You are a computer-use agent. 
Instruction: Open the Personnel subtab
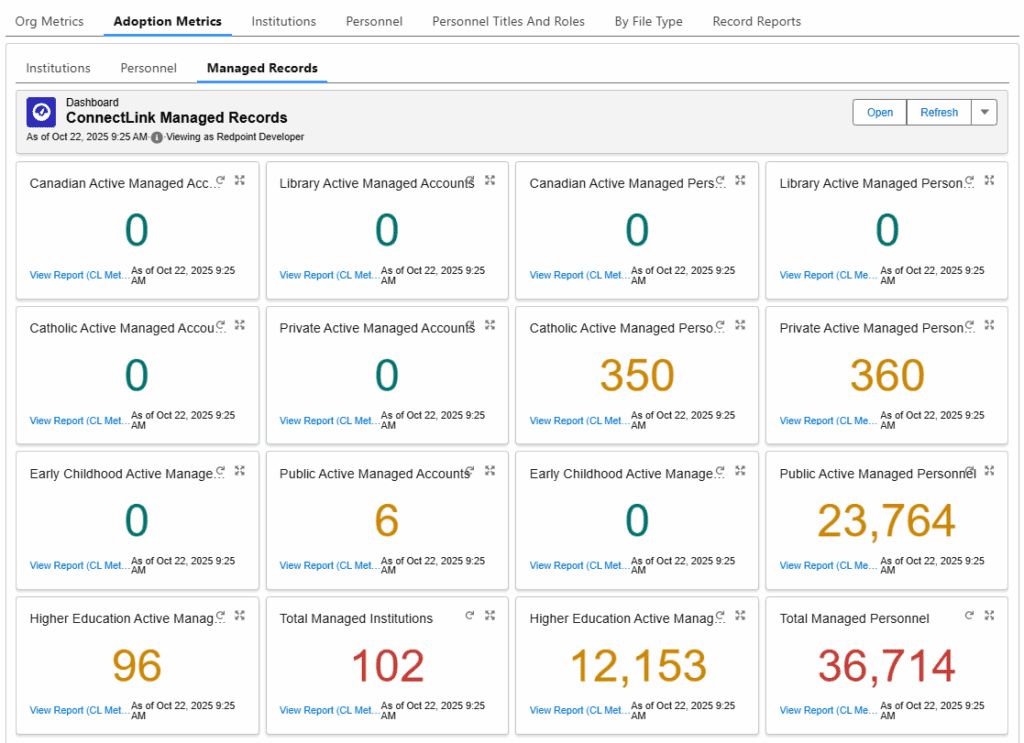pyautogui.click(x=148, y=68)
